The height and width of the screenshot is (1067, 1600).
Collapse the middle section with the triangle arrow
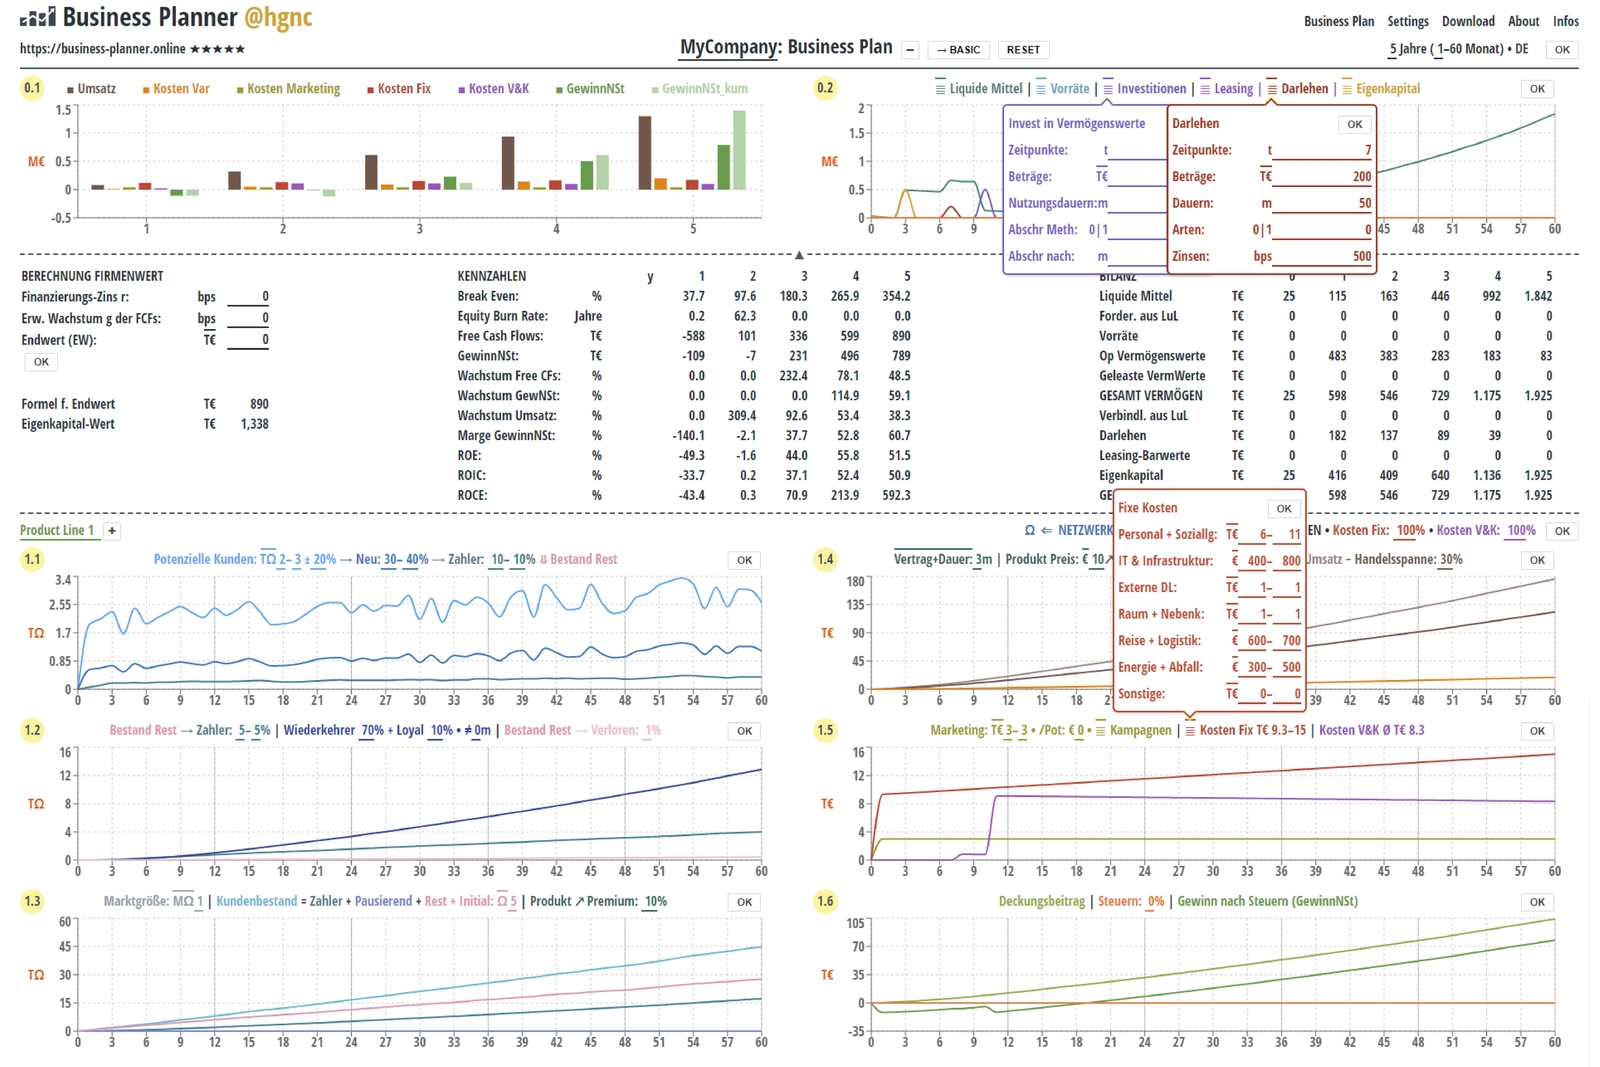pyautogui.click(x=800, y=253)
